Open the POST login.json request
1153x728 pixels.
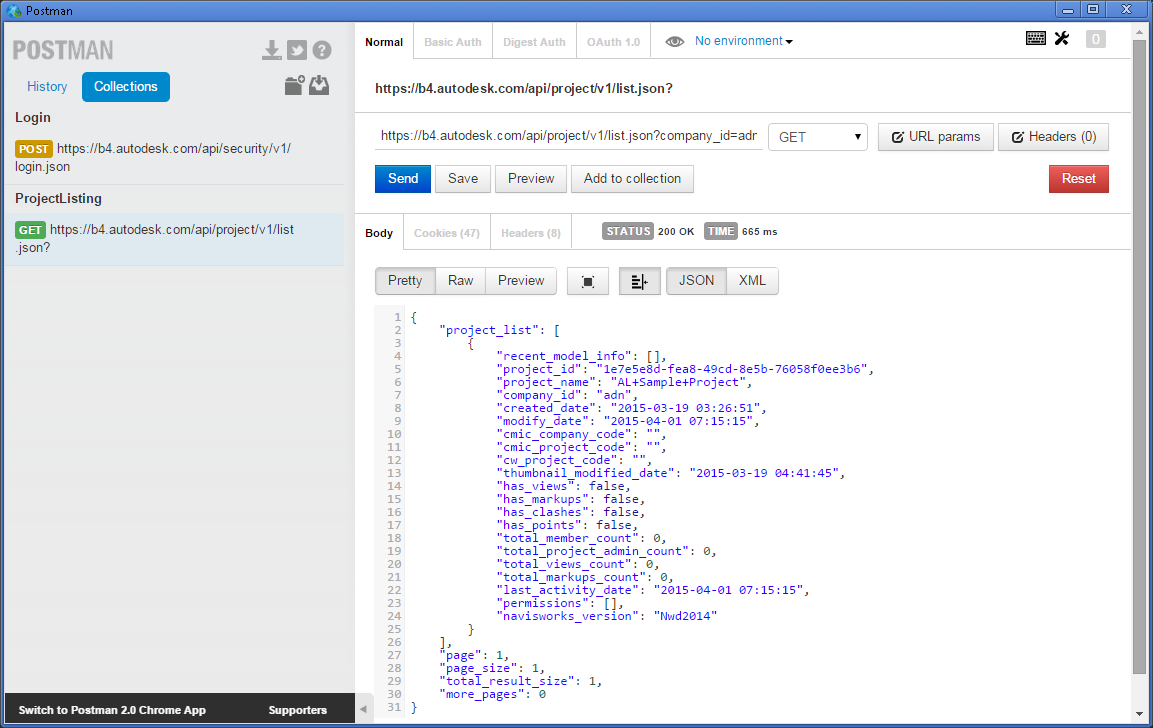pos(174,157)
